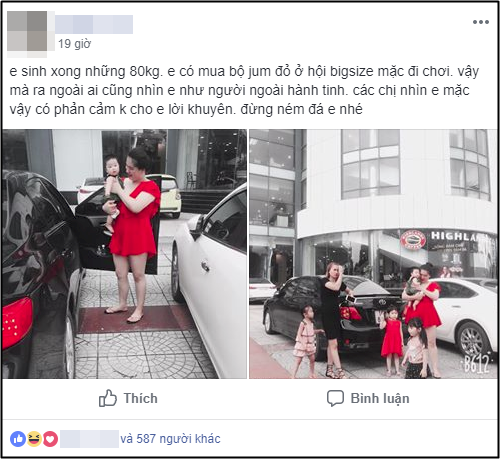Click the post caption starting "e sinh xong"
The height and width of the screenshot is (459, 500).
244,90
